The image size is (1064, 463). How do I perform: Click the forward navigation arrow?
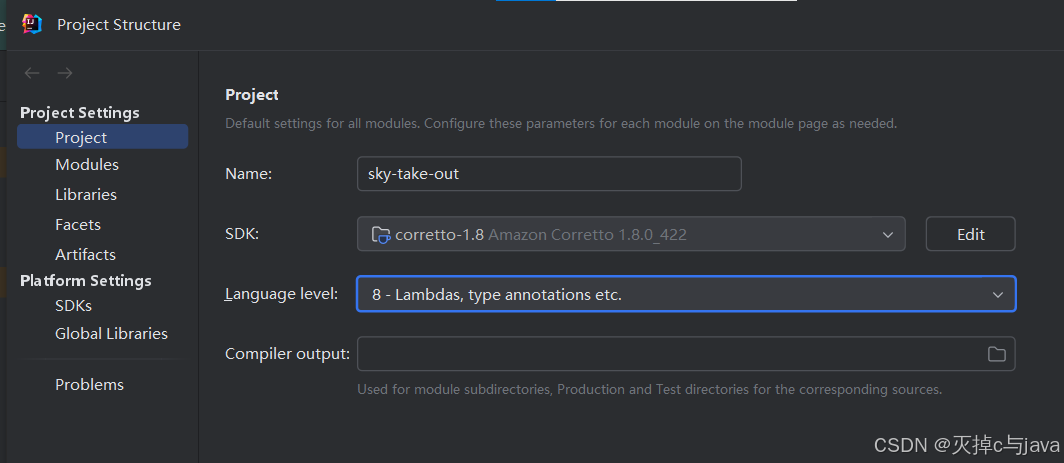click(x=65, y=73)
